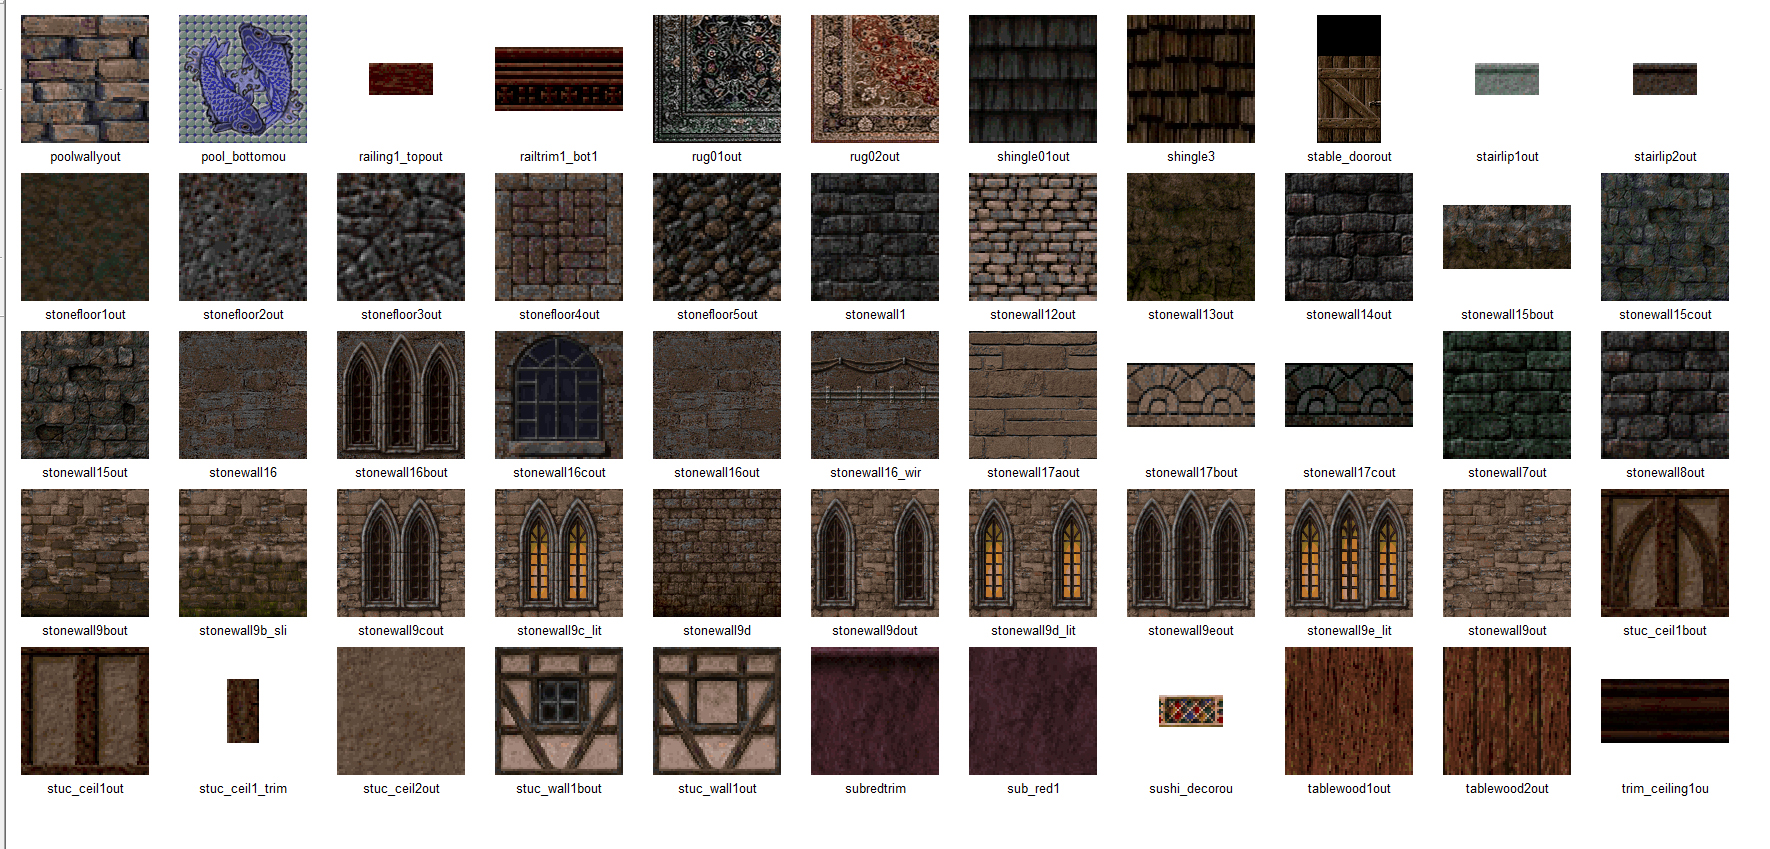Click the stonewall14out texture thumbnail
The width and height of the screenshot is (1770, 849).
1349,237
